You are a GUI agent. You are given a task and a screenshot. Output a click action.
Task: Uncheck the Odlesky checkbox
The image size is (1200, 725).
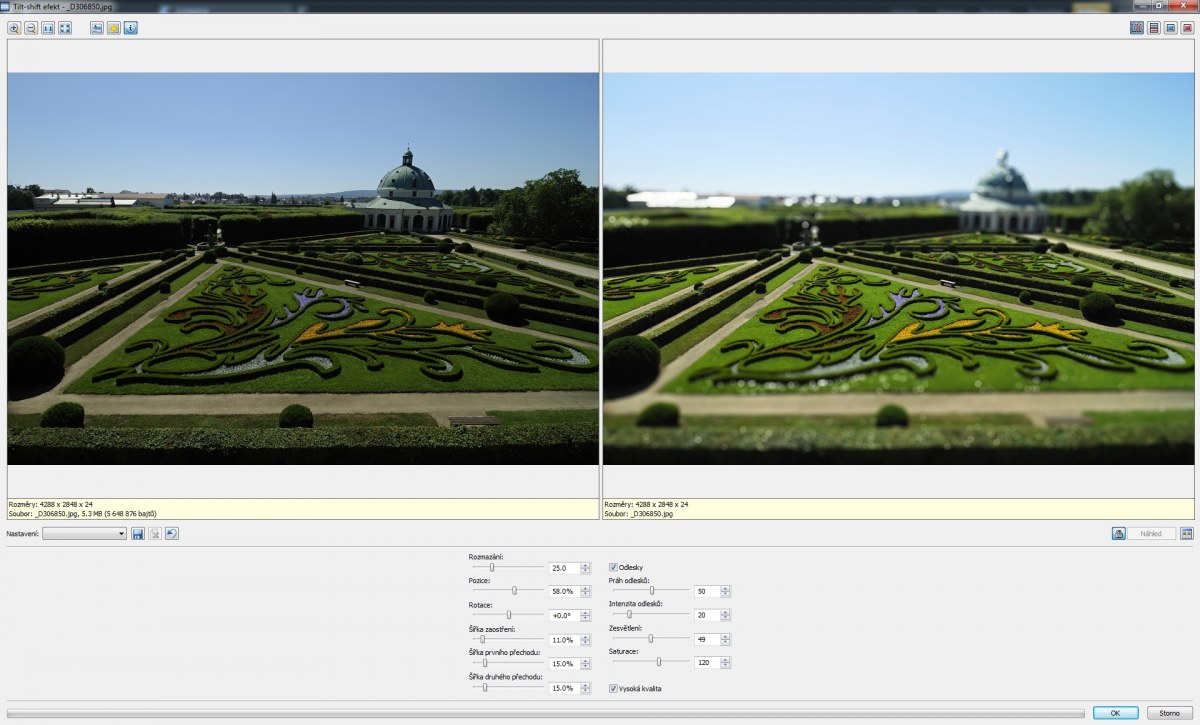click(x=614, y=568)
